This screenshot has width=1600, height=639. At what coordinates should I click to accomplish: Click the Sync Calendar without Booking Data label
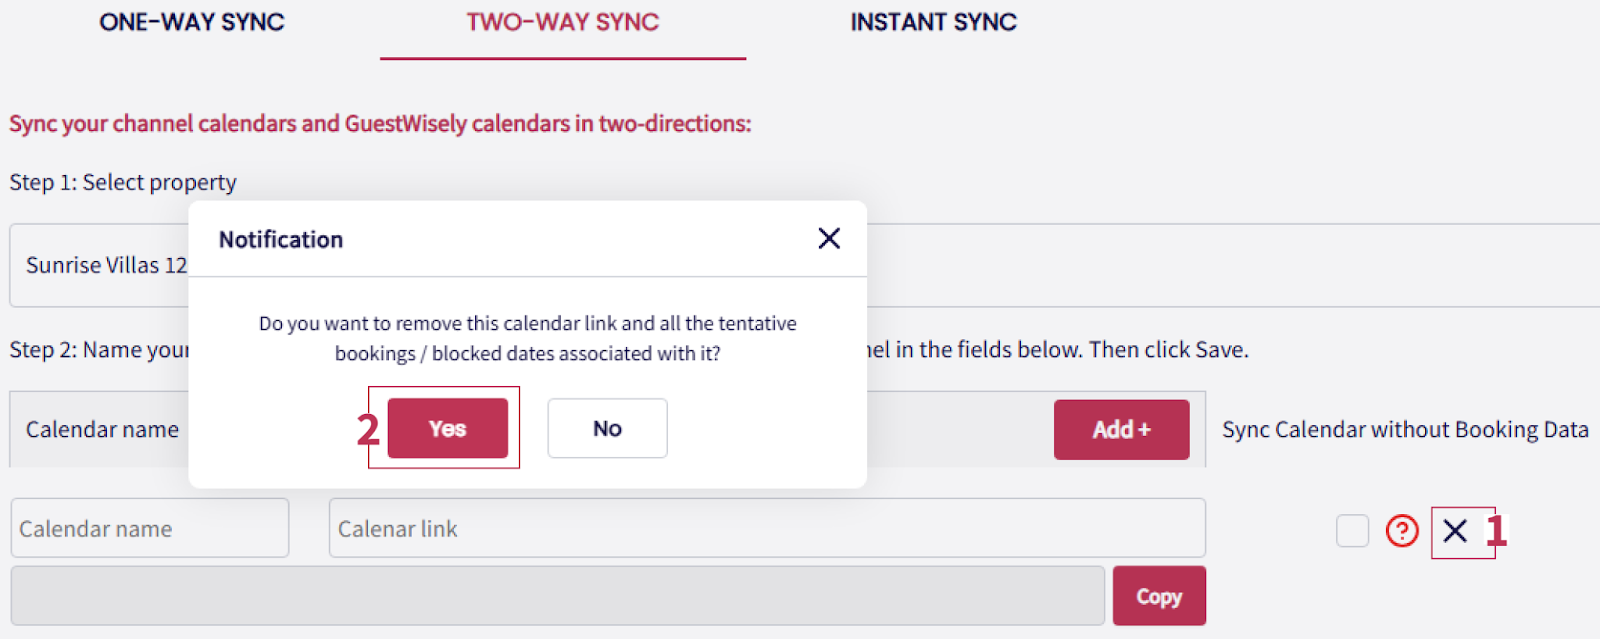pyautogui.click(x=1405, y=430)
